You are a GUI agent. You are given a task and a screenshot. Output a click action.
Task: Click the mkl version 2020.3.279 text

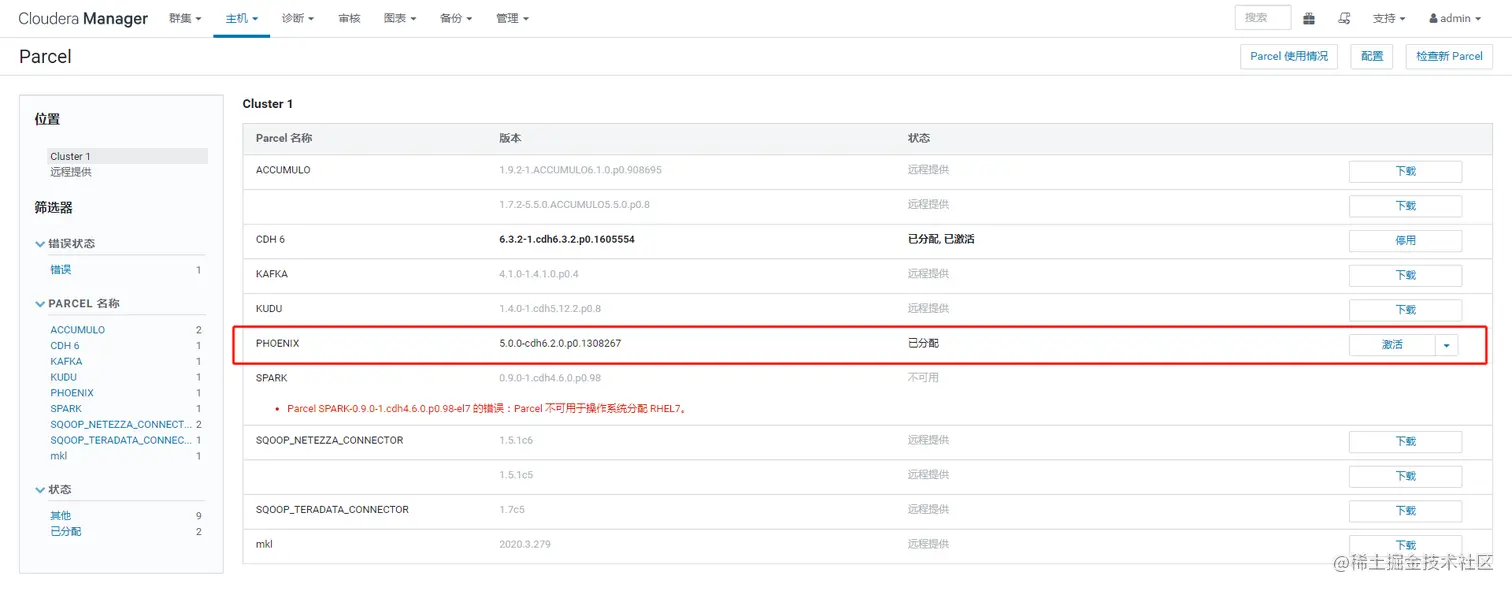pos(525,545)
